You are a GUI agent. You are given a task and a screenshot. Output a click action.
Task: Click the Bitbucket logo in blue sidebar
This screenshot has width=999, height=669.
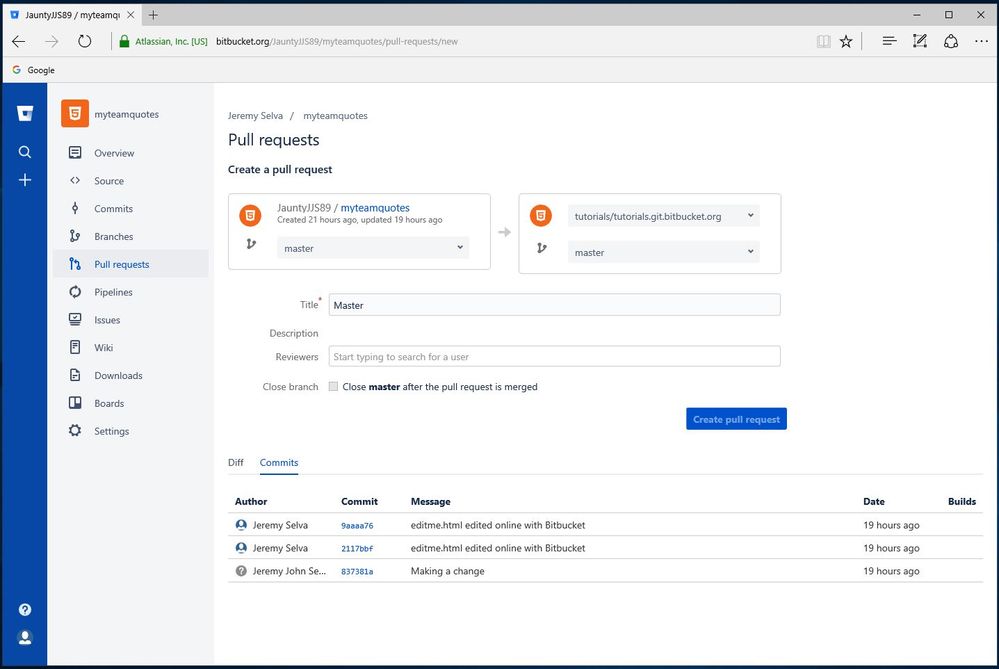tap(25, 114)
